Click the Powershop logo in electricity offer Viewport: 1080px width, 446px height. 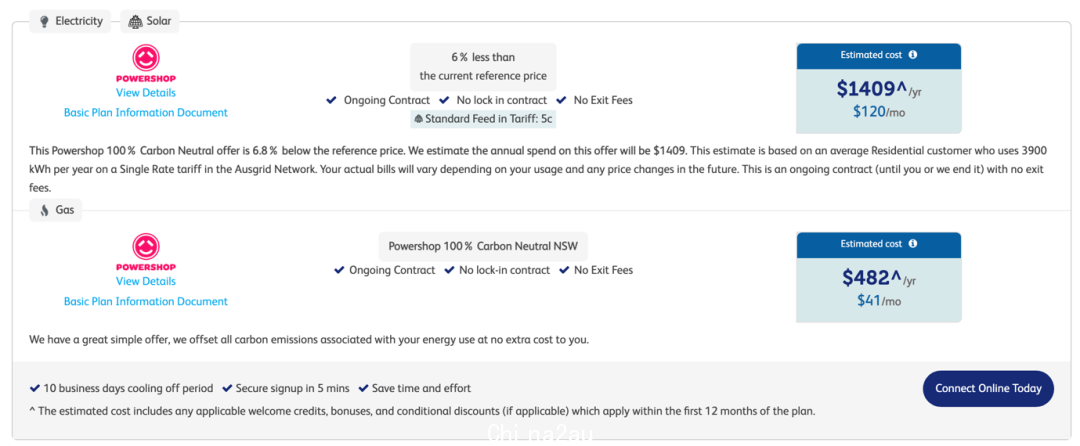tap(146, 64)
